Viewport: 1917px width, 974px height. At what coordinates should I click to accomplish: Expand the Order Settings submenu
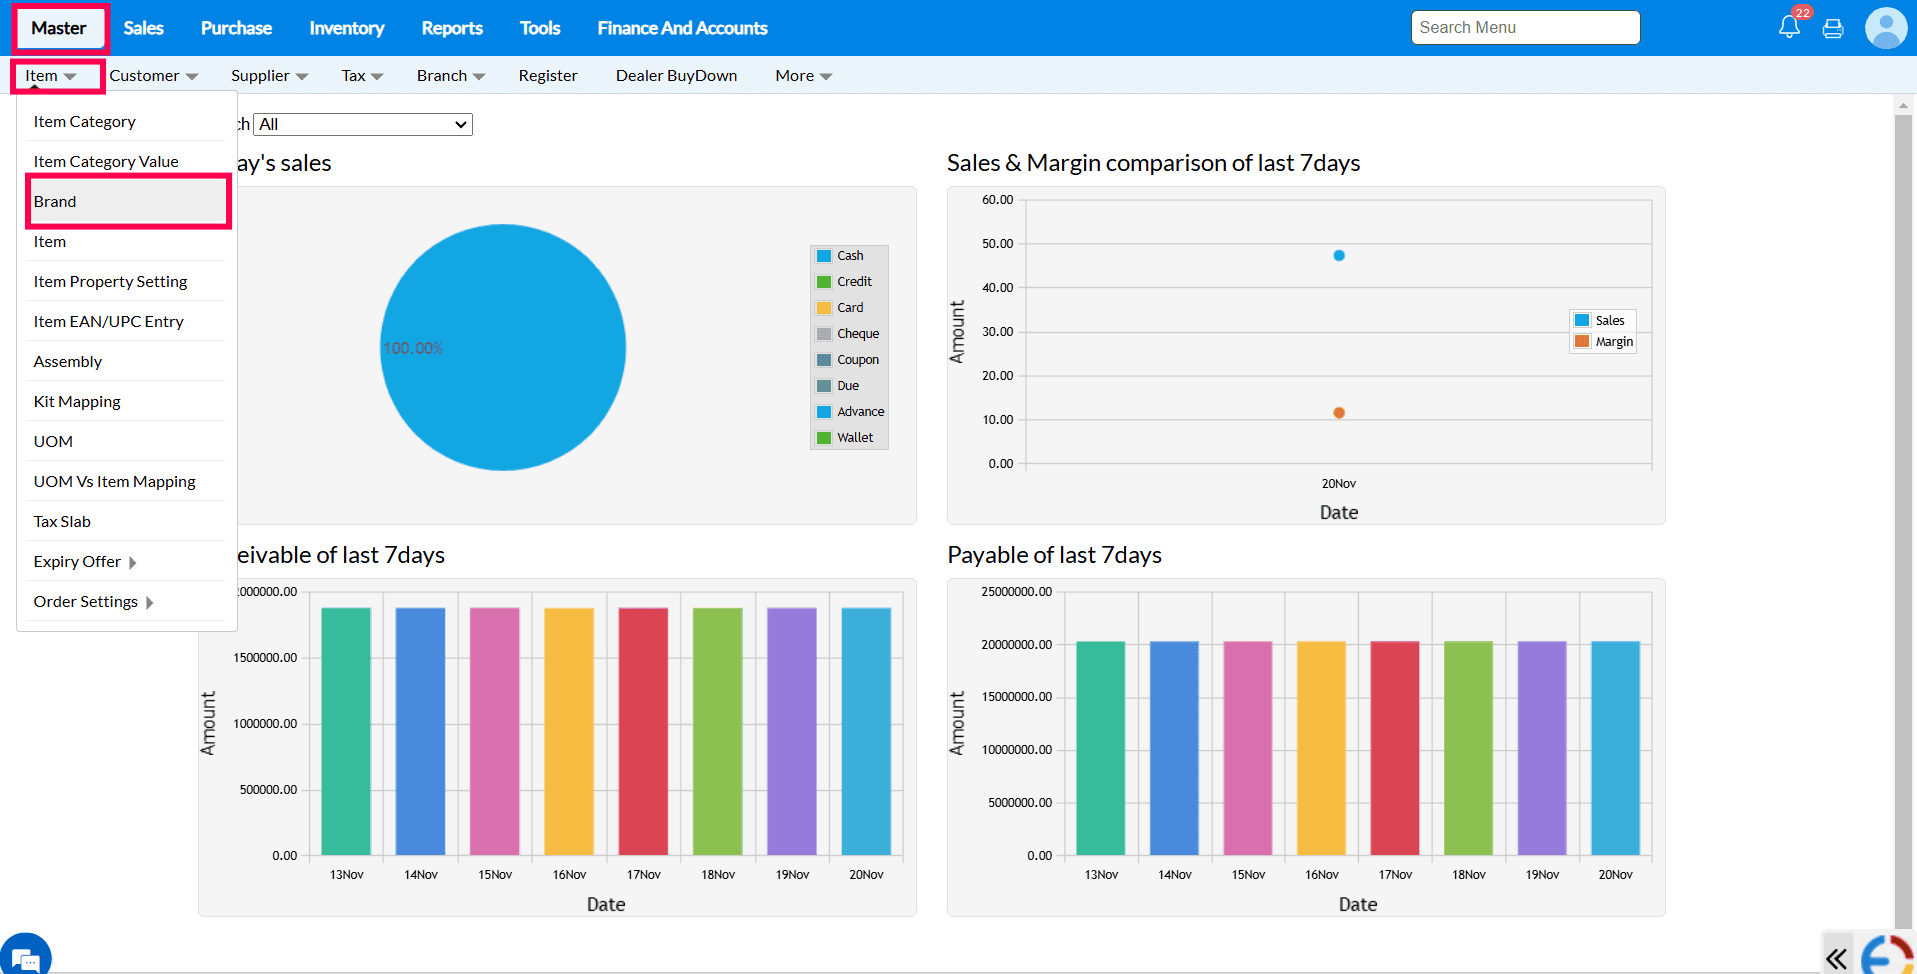pyautogui.click(x=93, y=602)
